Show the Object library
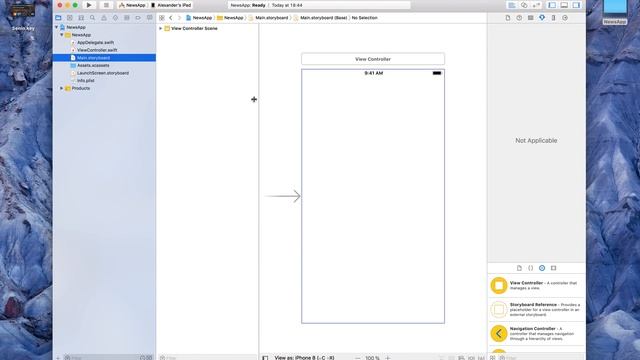 click(542, 268)
